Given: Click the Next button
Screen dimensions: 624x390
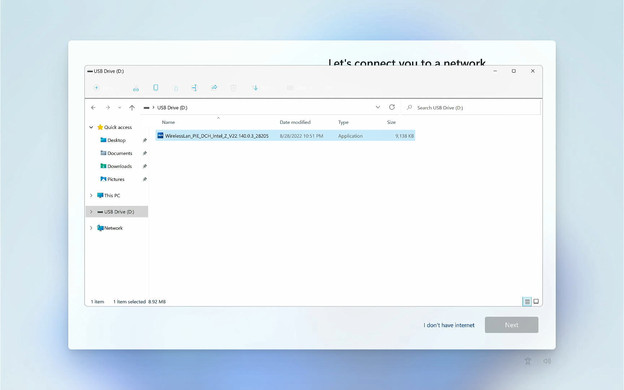Looking at the screenshot, I should (511, 325).
